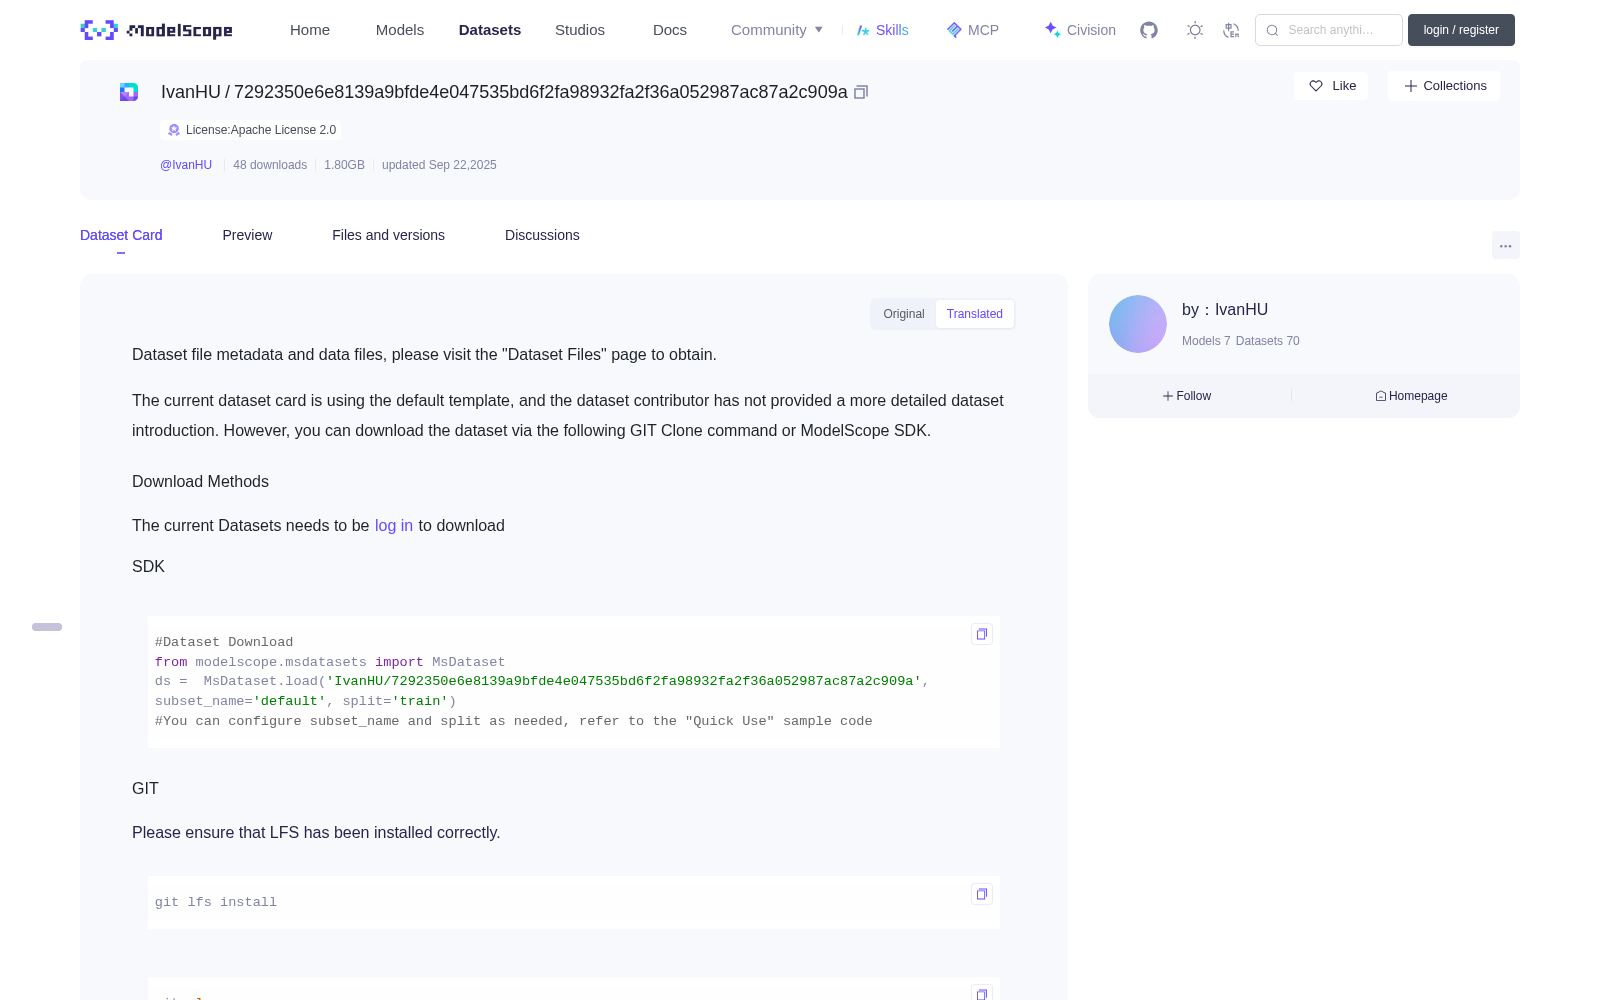Show the Translated dataset card text
1600x1000 pixels.
[975, 314]
